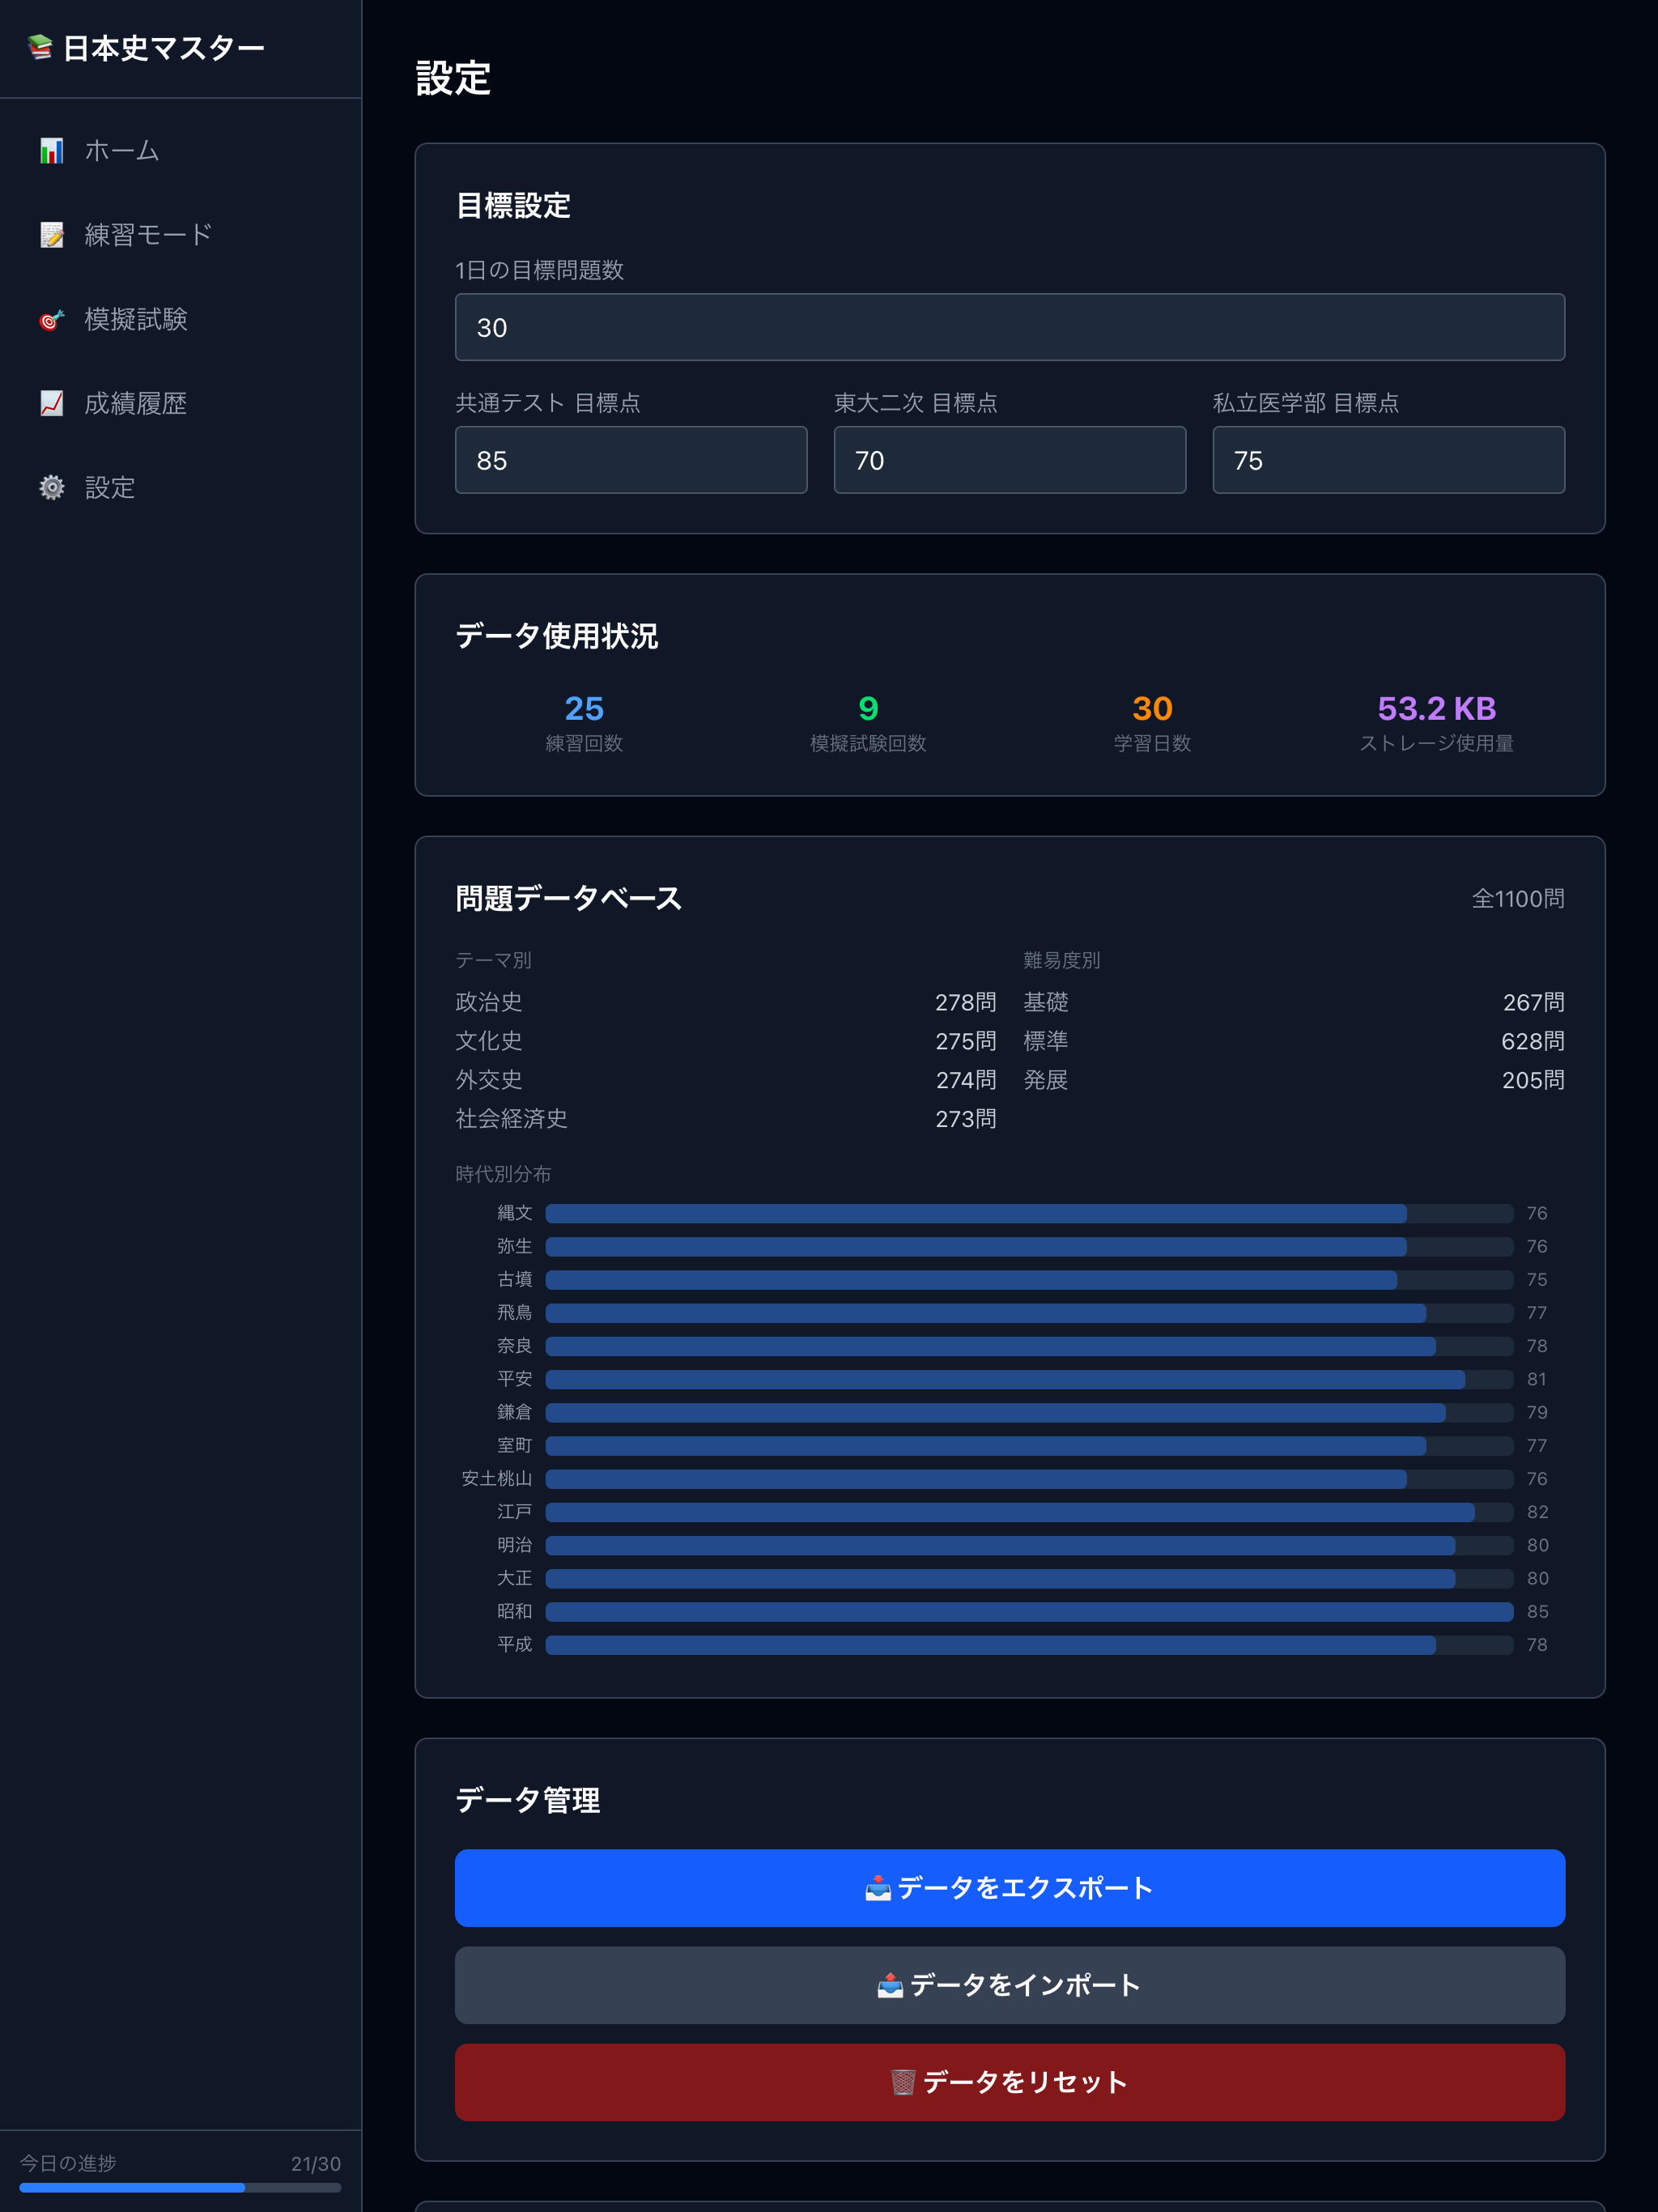
Task: Click the 外交史 theme row label
Action: pyautogui.click(x=489, y=1080)
